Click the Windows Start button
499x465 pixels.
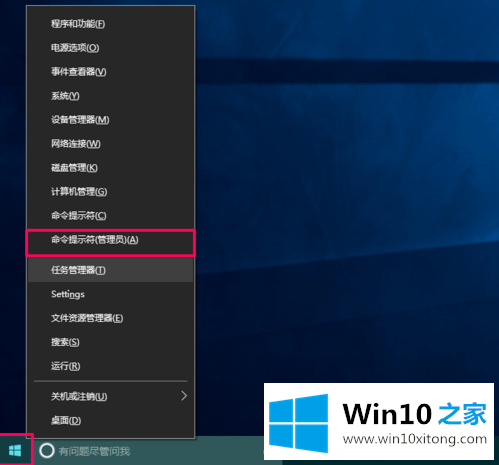point(15,451)
